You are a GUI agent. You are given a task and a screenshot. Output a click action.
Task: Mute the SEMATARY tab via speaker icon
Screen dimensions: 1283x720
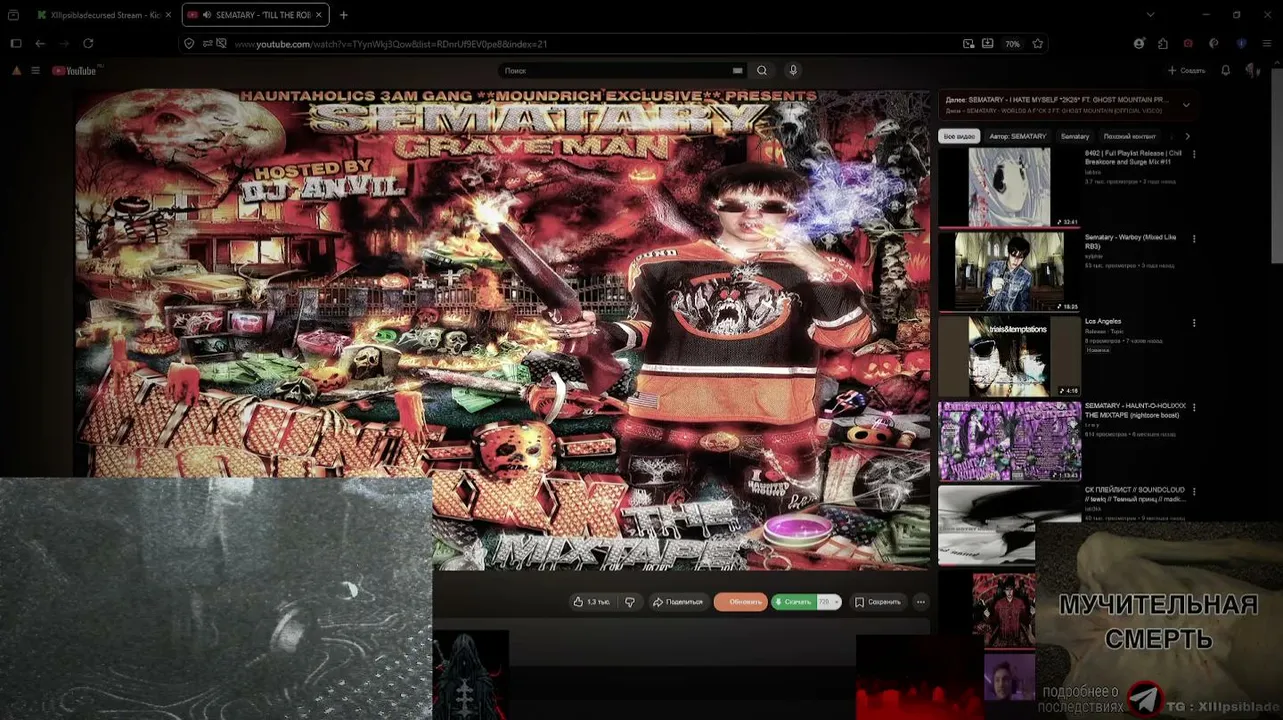point(206,15)
